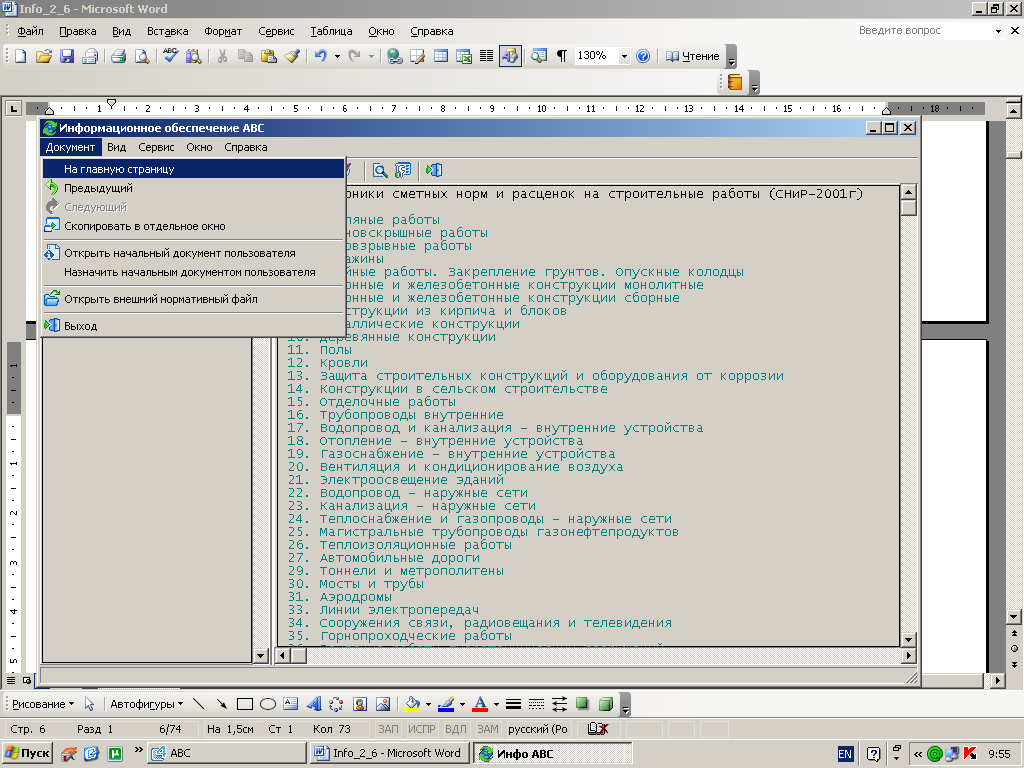Open the Columns layout icon
The width and height of the screenshot is (1024, 768).
pos(487,56)
